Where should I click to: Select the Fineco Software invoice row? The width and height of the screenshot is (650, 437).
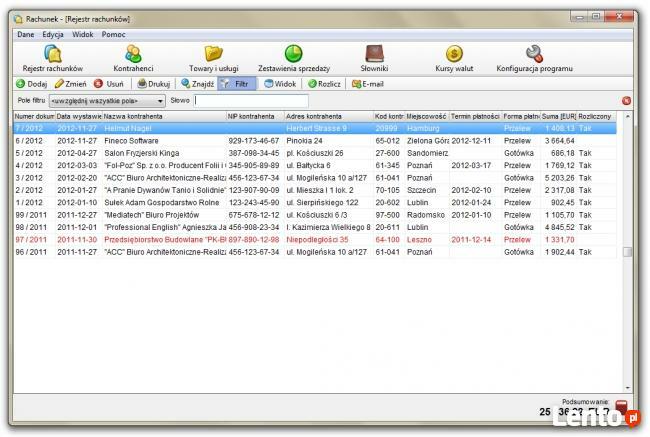coord(140,141)
